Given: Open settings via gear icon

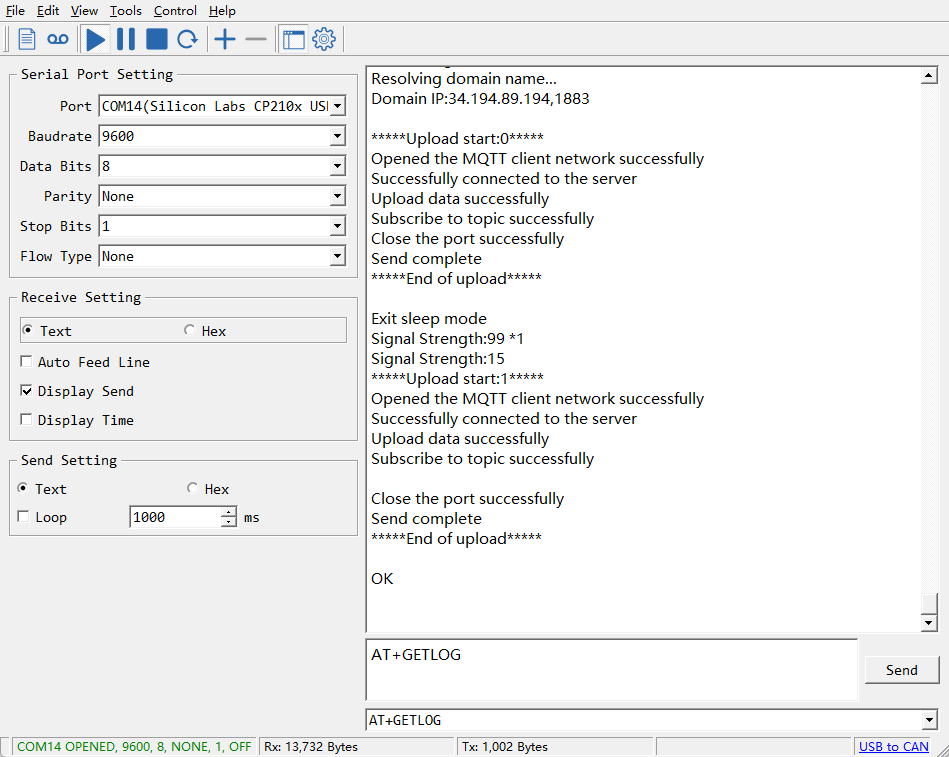Looking at the screenshot, I should 324,39.
